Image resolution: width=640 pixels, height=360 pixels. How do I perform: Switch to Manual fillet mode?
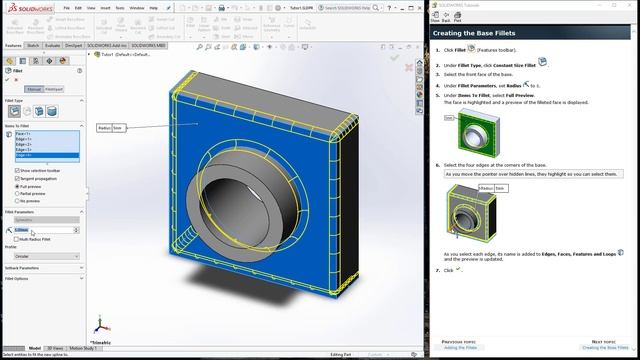point(34,89)
